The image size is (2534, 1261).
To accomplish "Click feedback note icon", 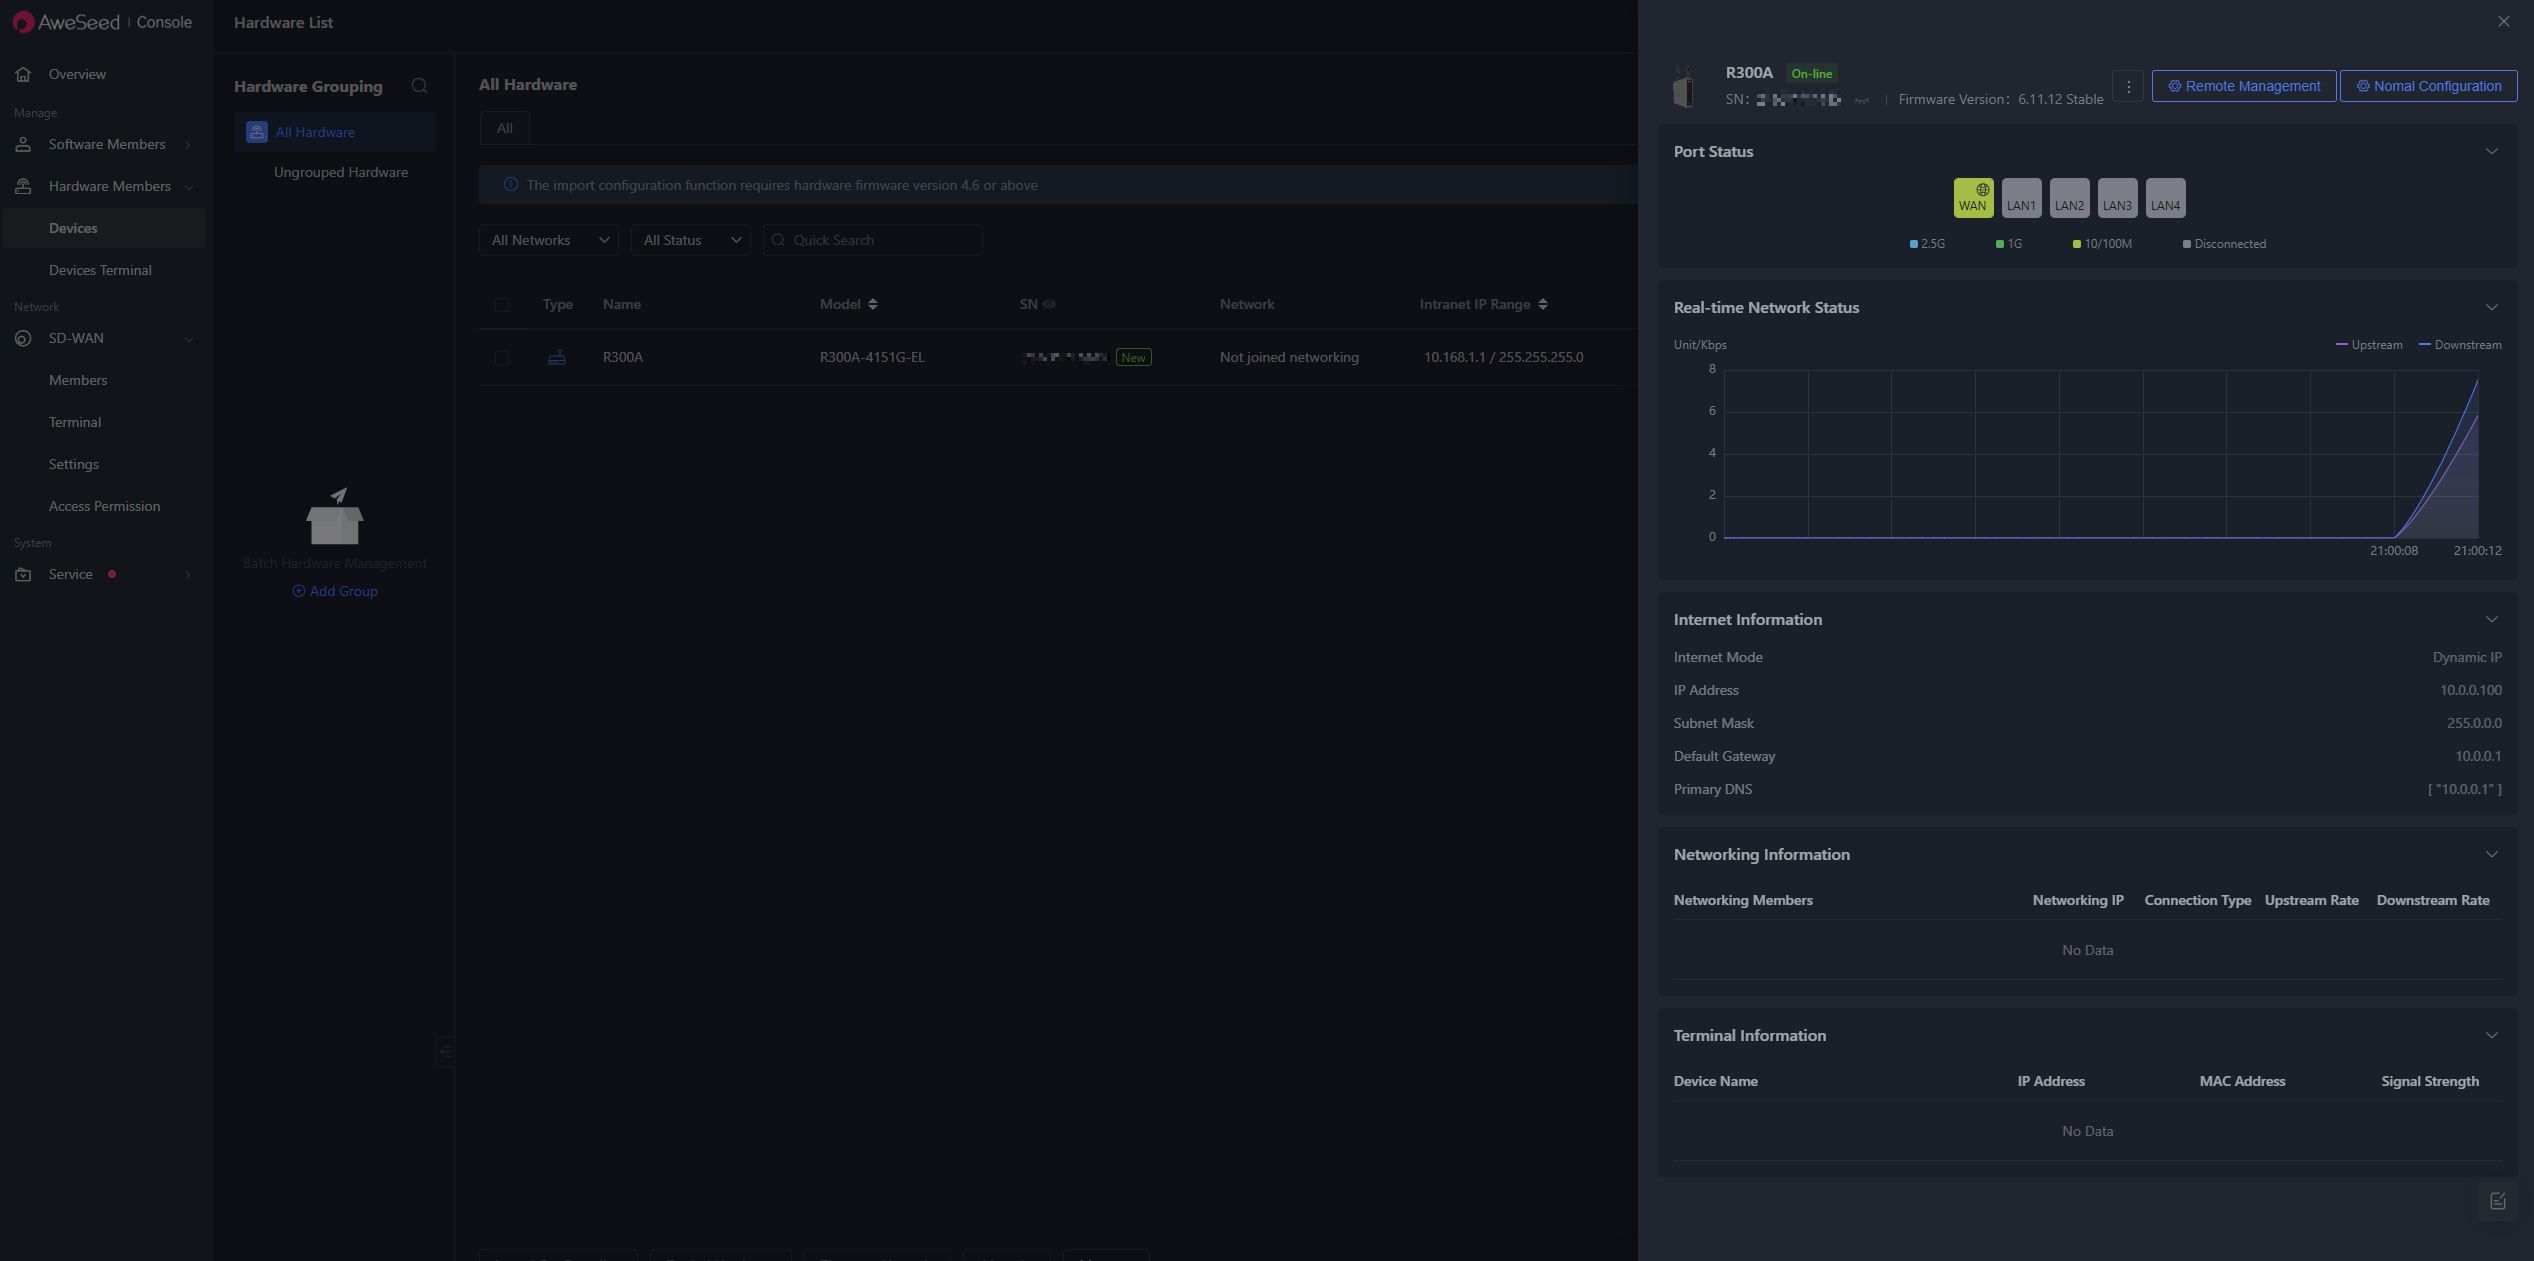I will pos(2497,1201).
